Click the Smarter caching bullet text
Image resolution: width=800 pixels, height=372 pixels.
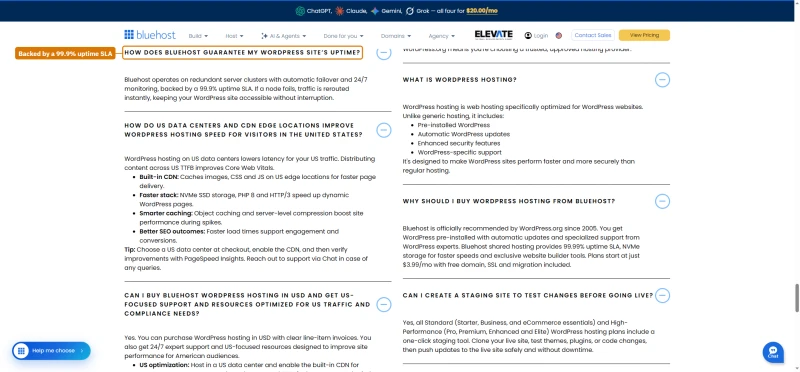(x=251, y=218)
